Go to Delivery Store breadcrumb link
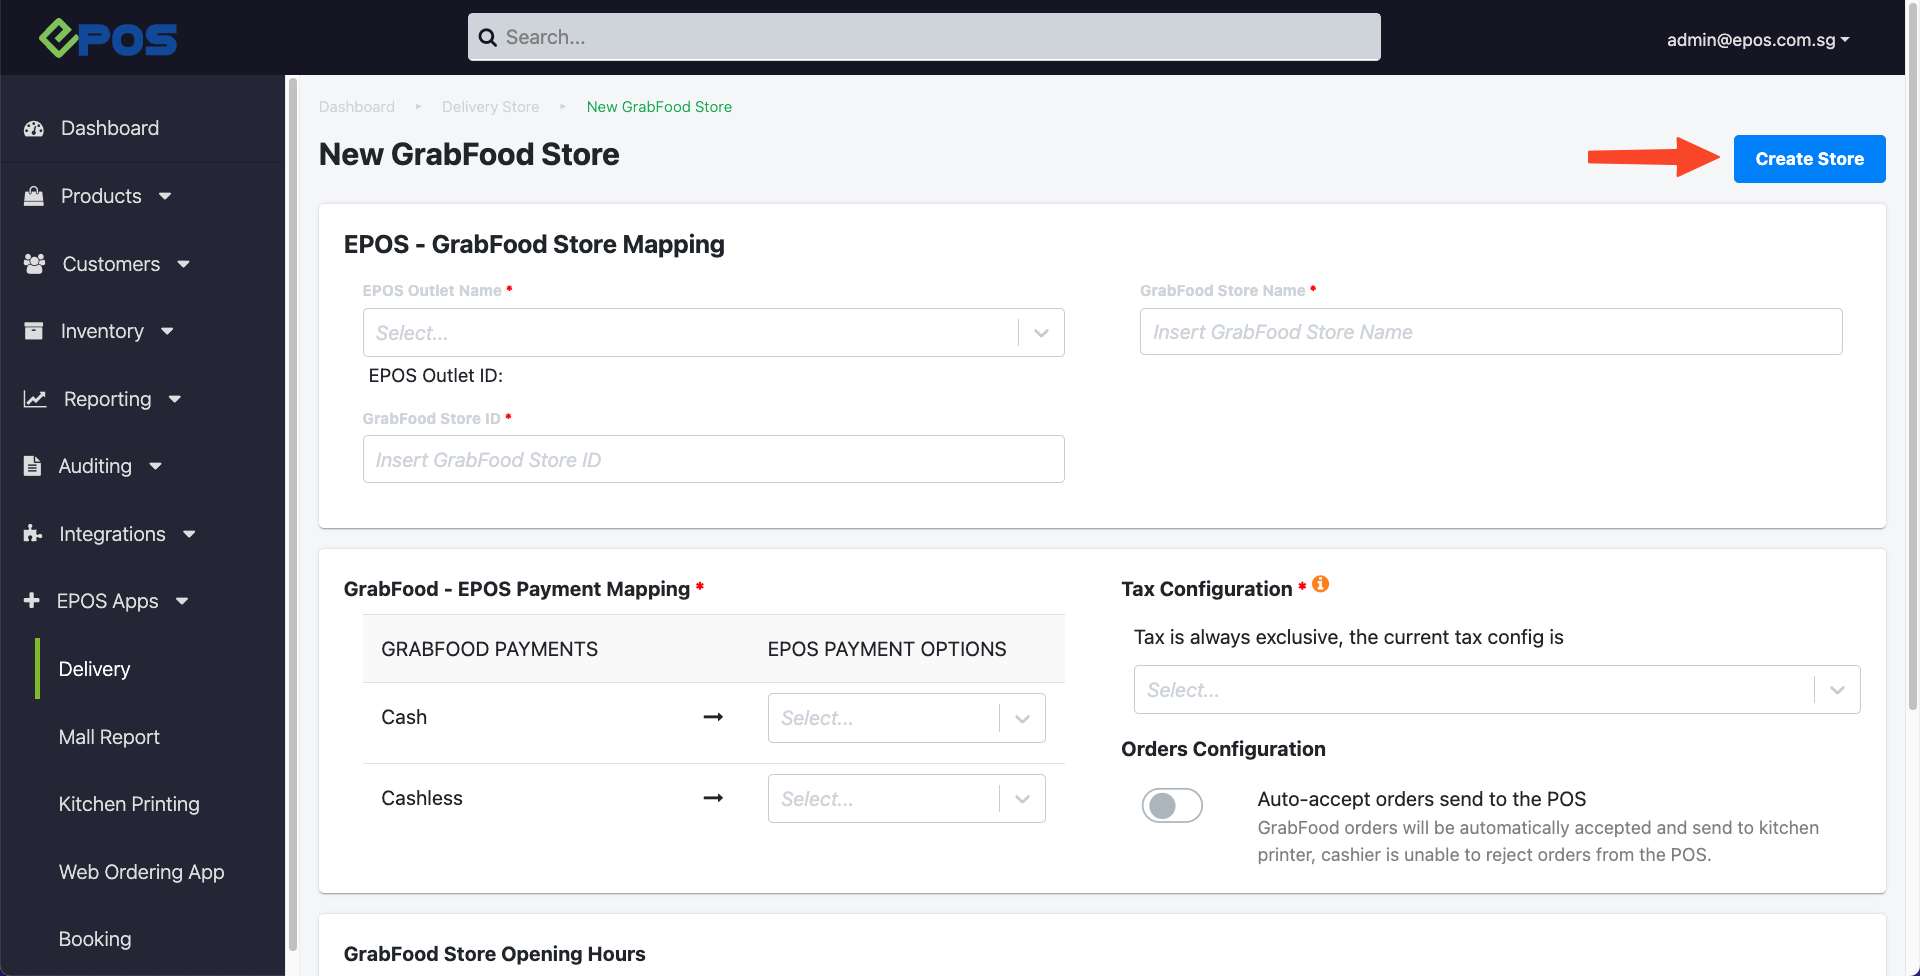 click(490, 107)
